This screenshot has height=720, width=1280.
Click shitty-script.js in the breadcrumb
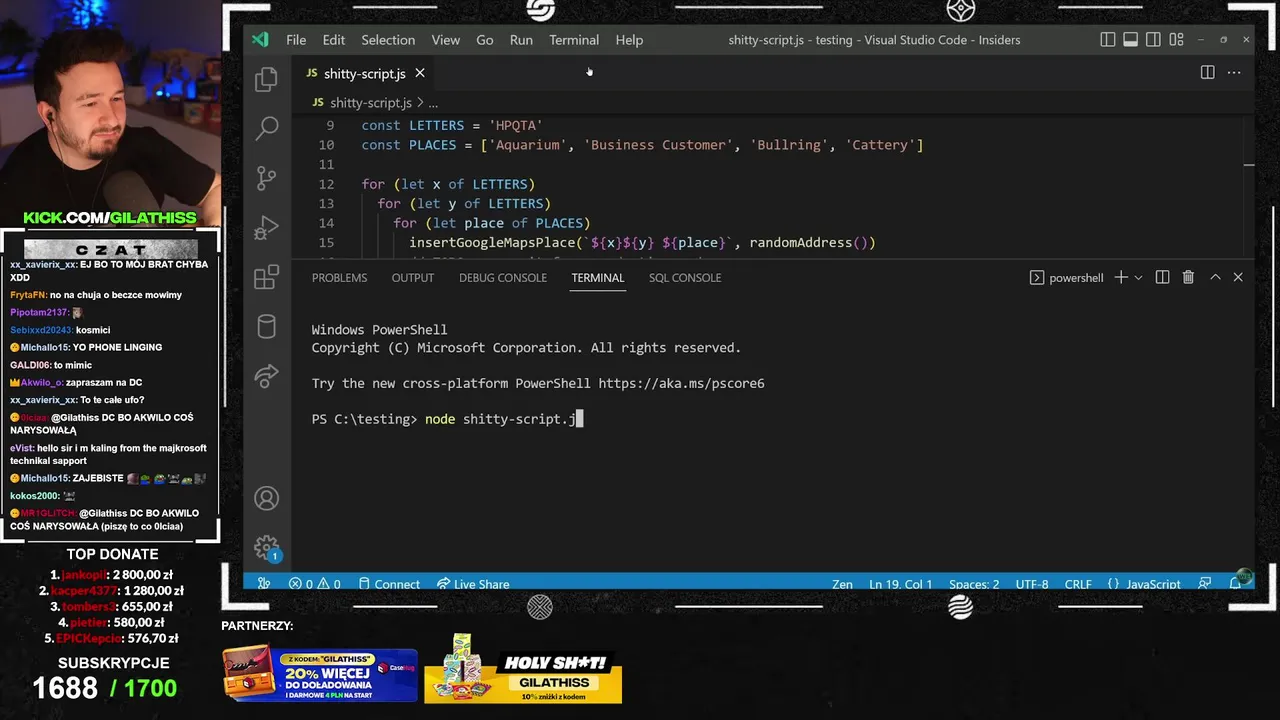(x=371, y=103)
